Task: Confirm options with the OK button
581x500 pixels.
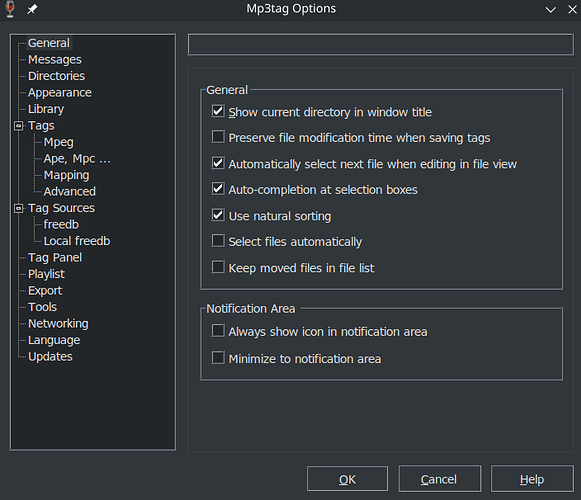Action: click(x=347, y=479)
